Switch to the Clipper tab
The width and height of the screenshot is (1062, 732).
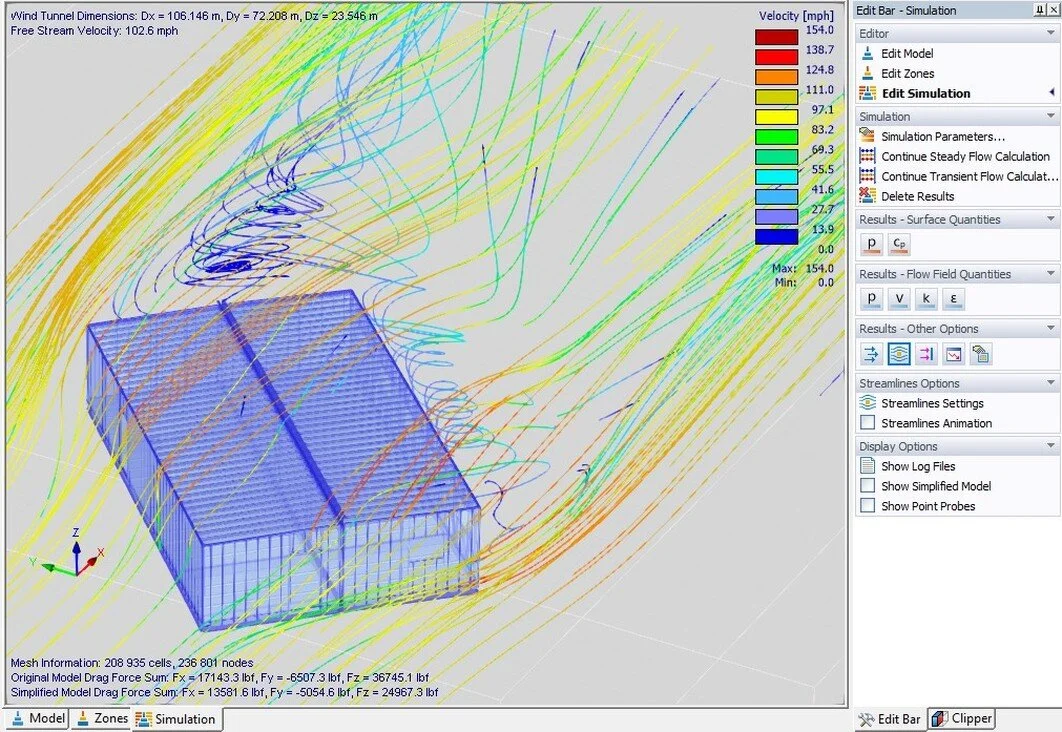point(962,718)
